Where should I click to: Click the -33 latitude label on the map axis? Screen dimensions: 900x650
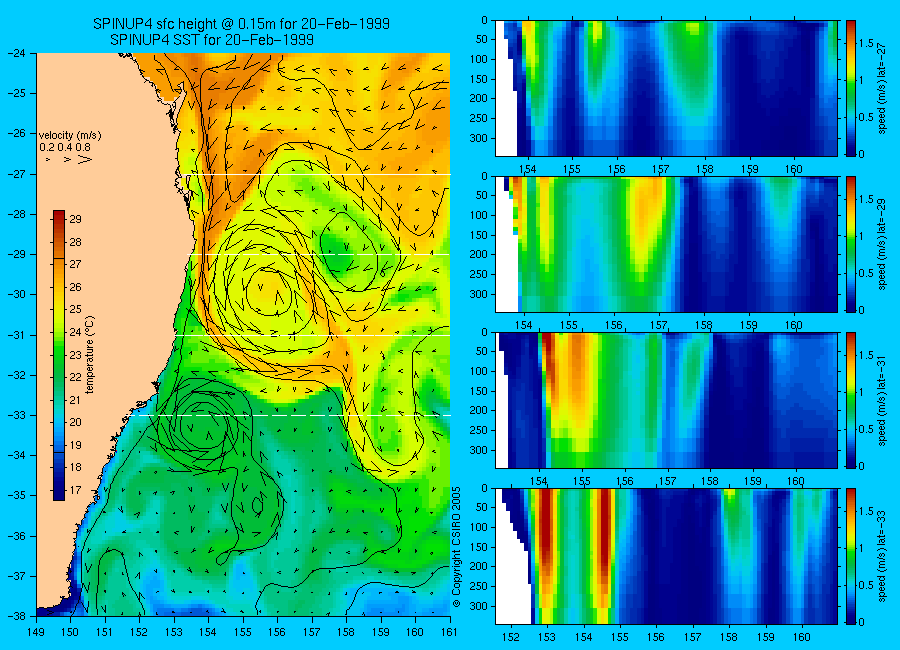pyautogui.click(x=16, y=415)
